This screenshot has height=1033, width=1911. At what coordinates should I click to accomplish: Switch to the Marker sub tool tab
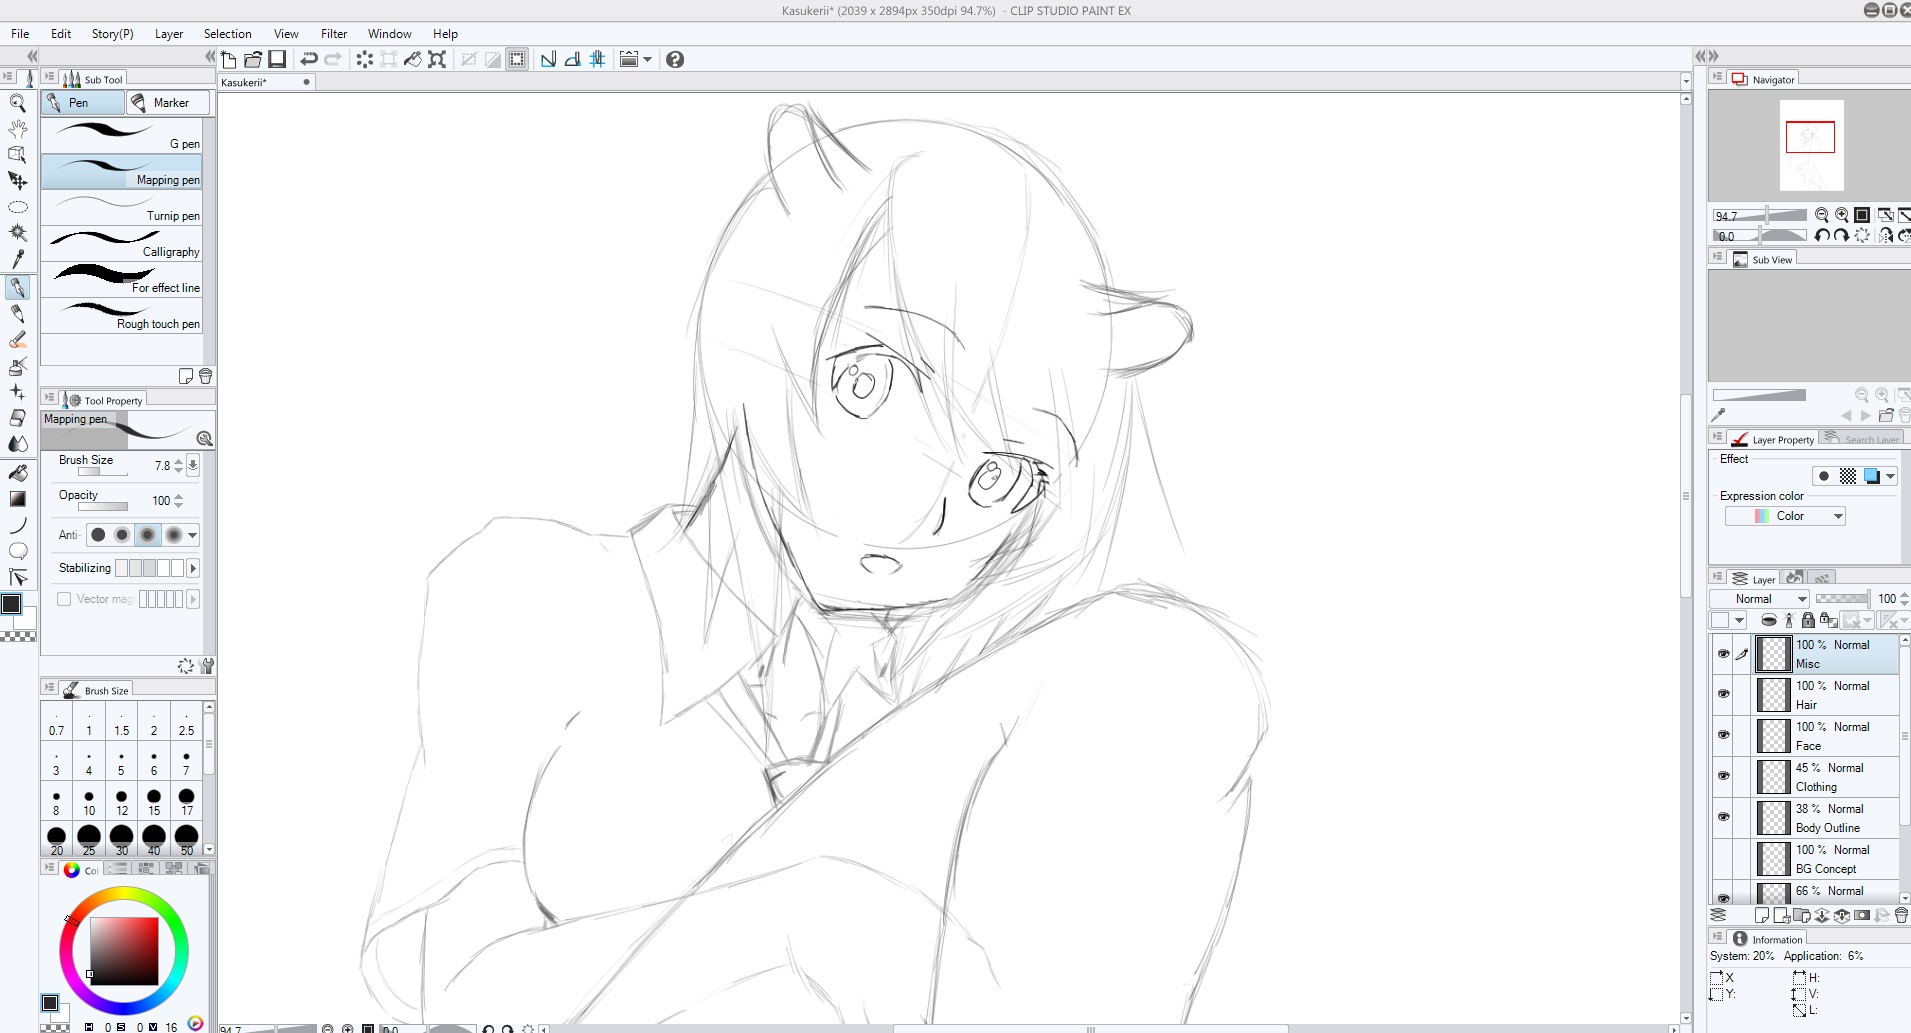click(x=169, y=102)
